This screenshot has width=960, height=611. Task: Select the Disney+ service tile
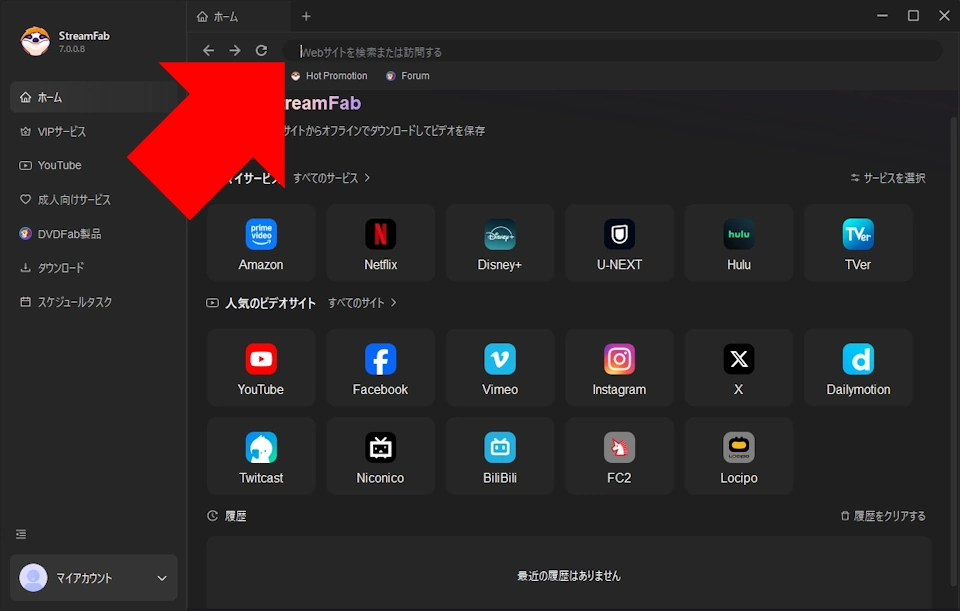pyautogui.click(x=499, y=243)
